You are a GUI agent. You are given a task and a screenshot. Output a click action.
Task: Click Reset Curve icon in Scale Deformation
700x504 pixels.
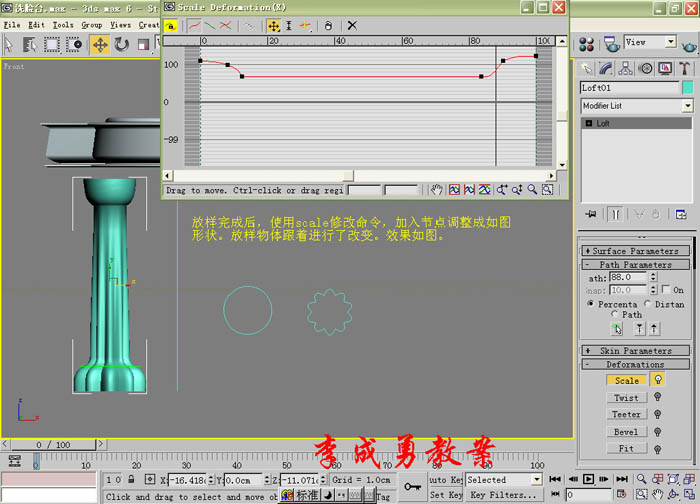coord(328,26)
